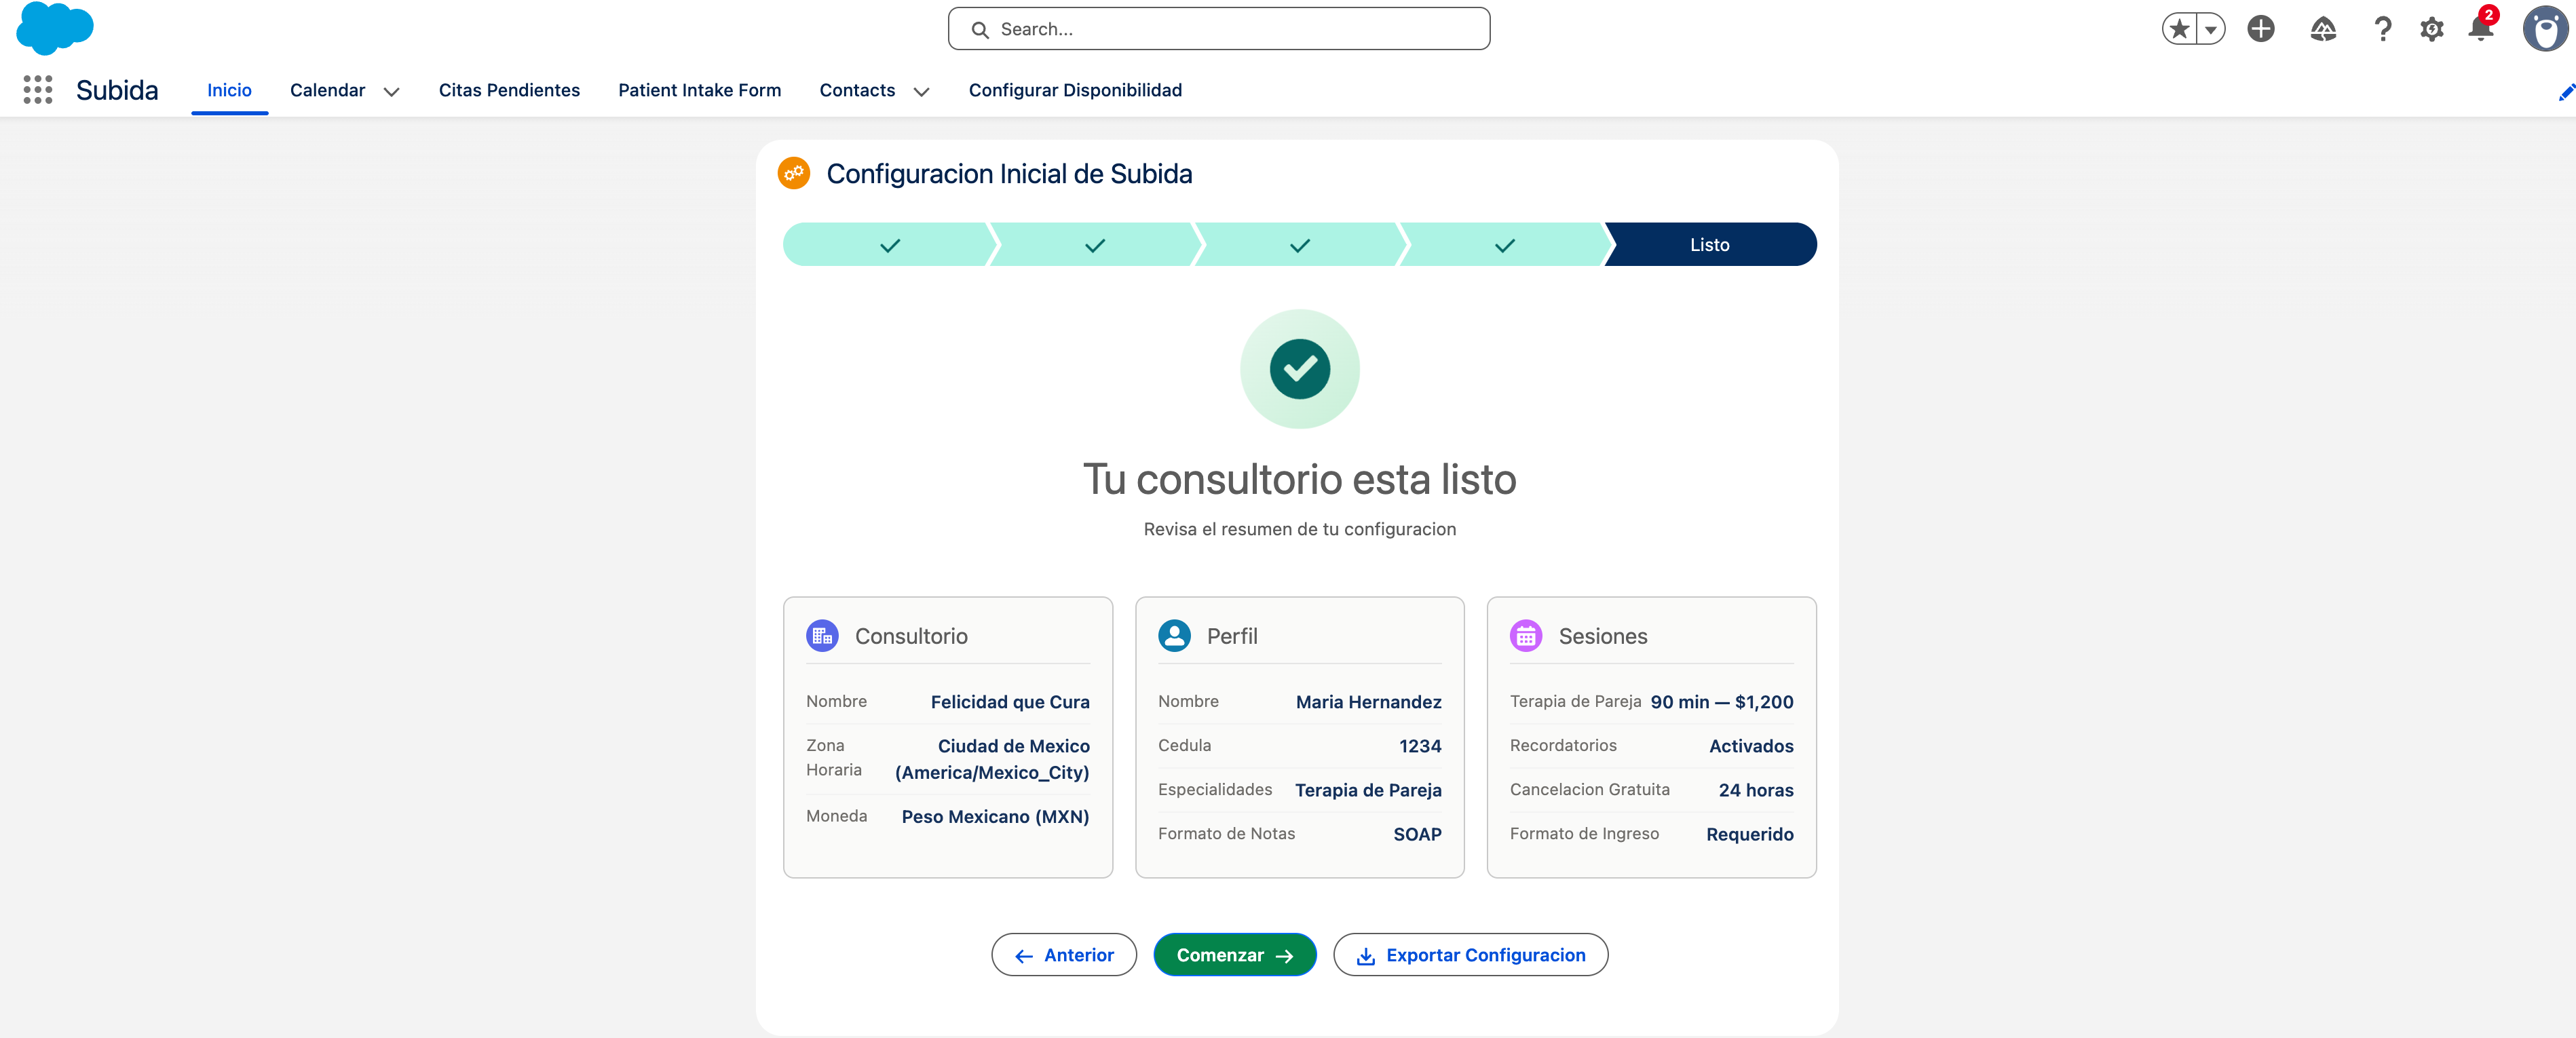
Task: Click the Recordatorios 'Activados' value
Action: (1751, 746)
